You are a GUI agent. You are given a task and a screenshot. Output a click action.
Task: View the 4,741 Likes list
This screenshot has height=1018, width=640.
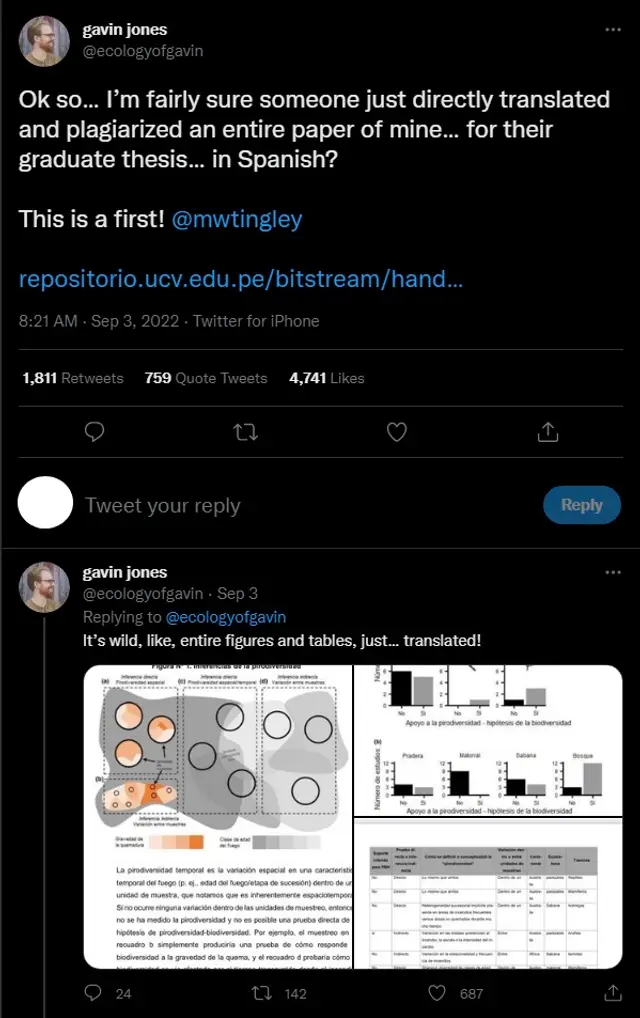click(x=327, y=378)
